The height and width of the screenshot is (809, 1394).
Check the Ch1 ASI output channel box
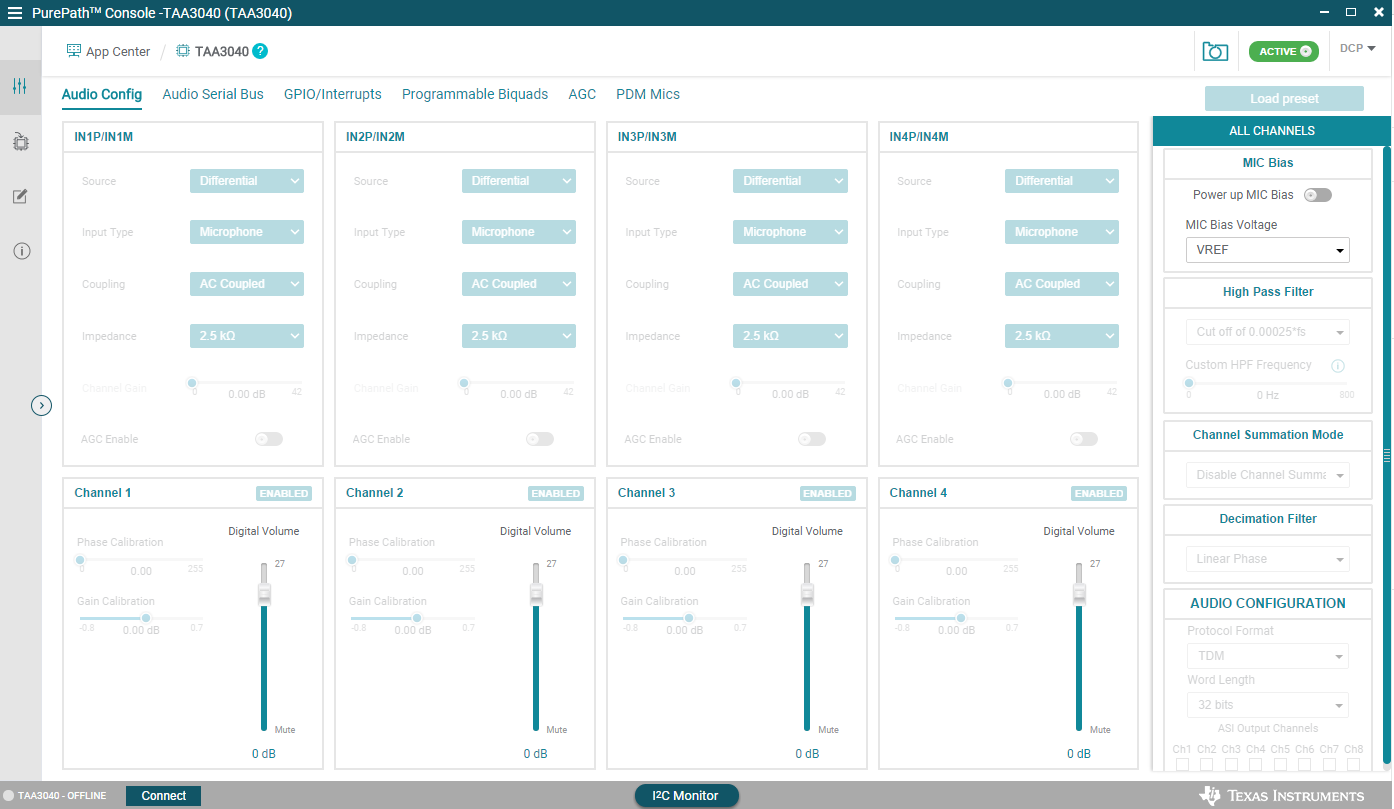pyautogui.click(x=1182, y=764)
